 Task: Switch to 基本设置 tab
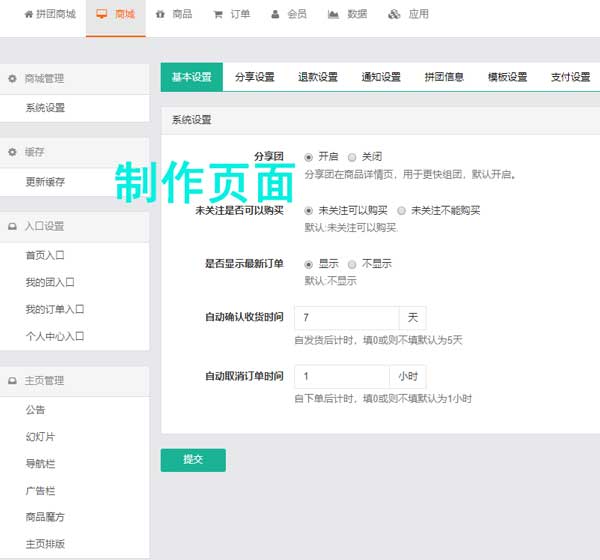[x=192, y=77]
